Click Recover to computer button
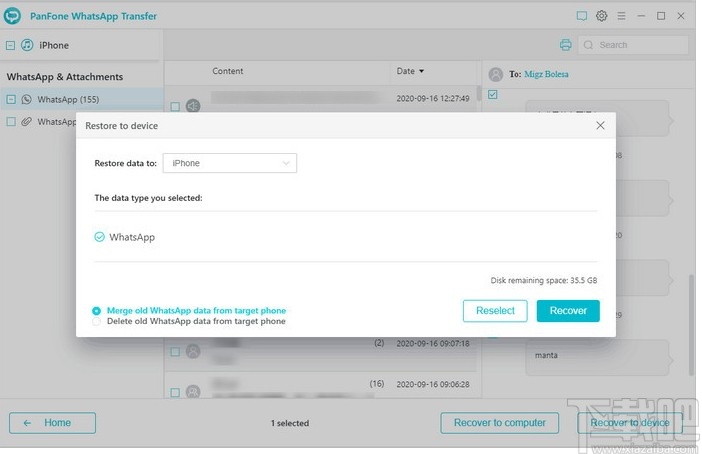702x454 pixels. click(500, 423)
